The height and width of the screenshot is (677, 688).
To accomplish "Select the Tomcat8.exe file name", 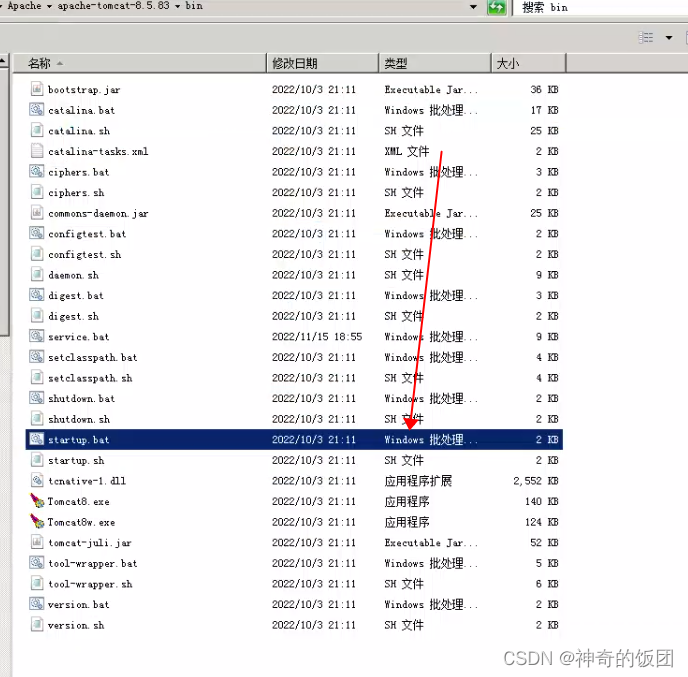I will coord(79,501).
